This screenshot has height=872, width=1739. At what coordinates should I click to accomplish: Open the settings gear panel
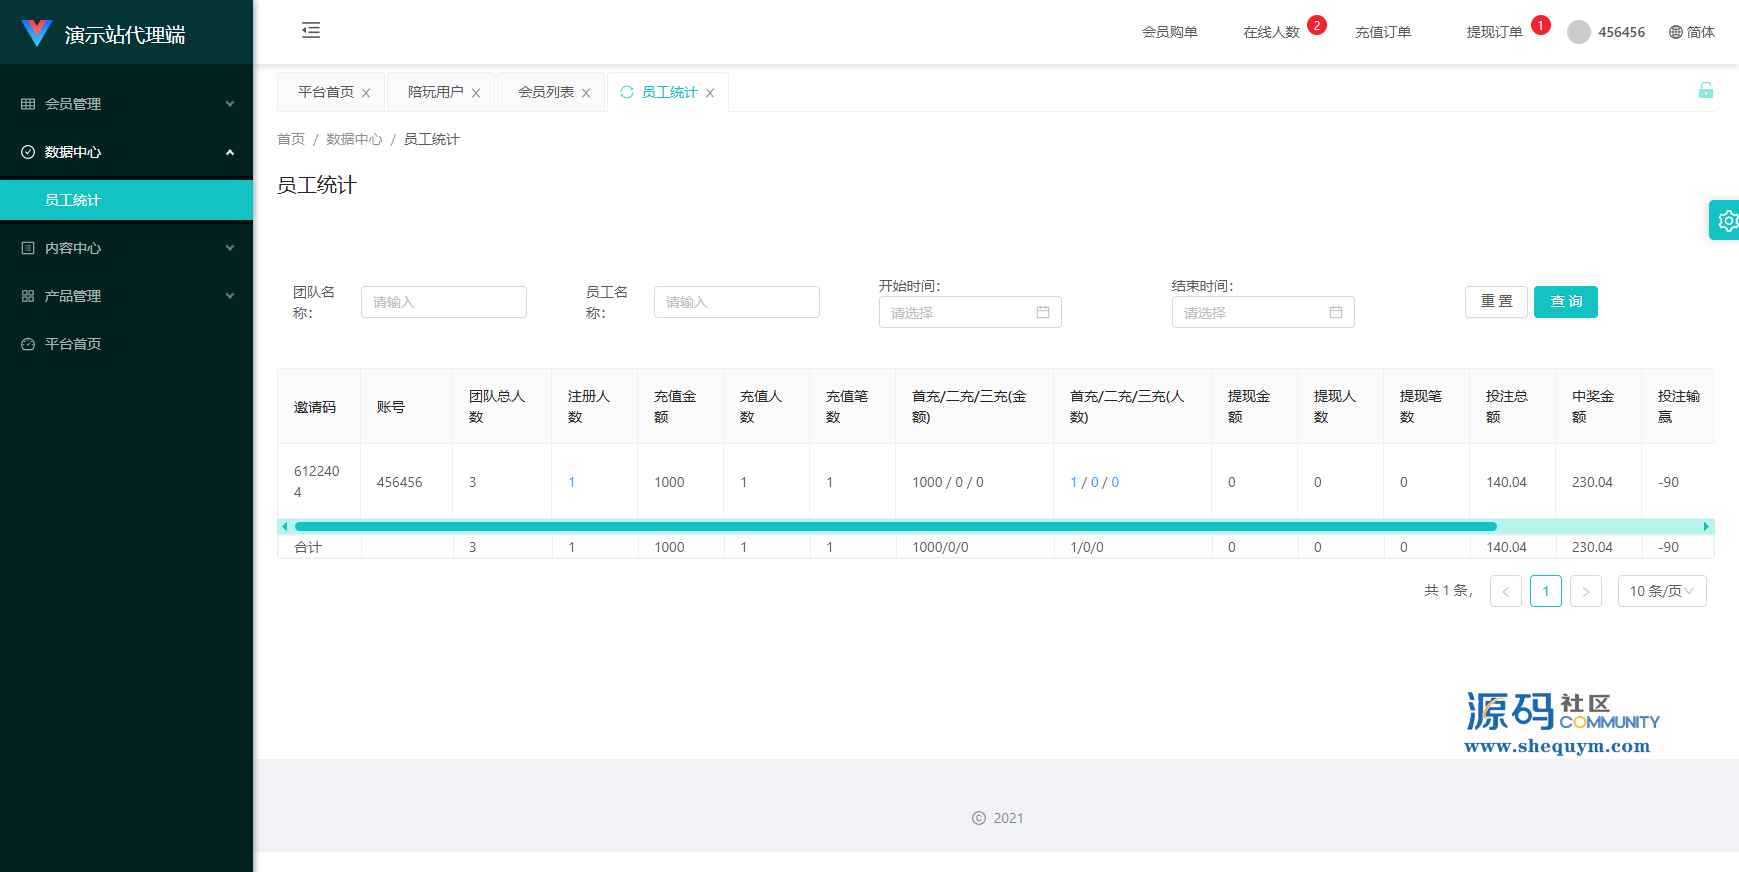[x=1727, y=221]
